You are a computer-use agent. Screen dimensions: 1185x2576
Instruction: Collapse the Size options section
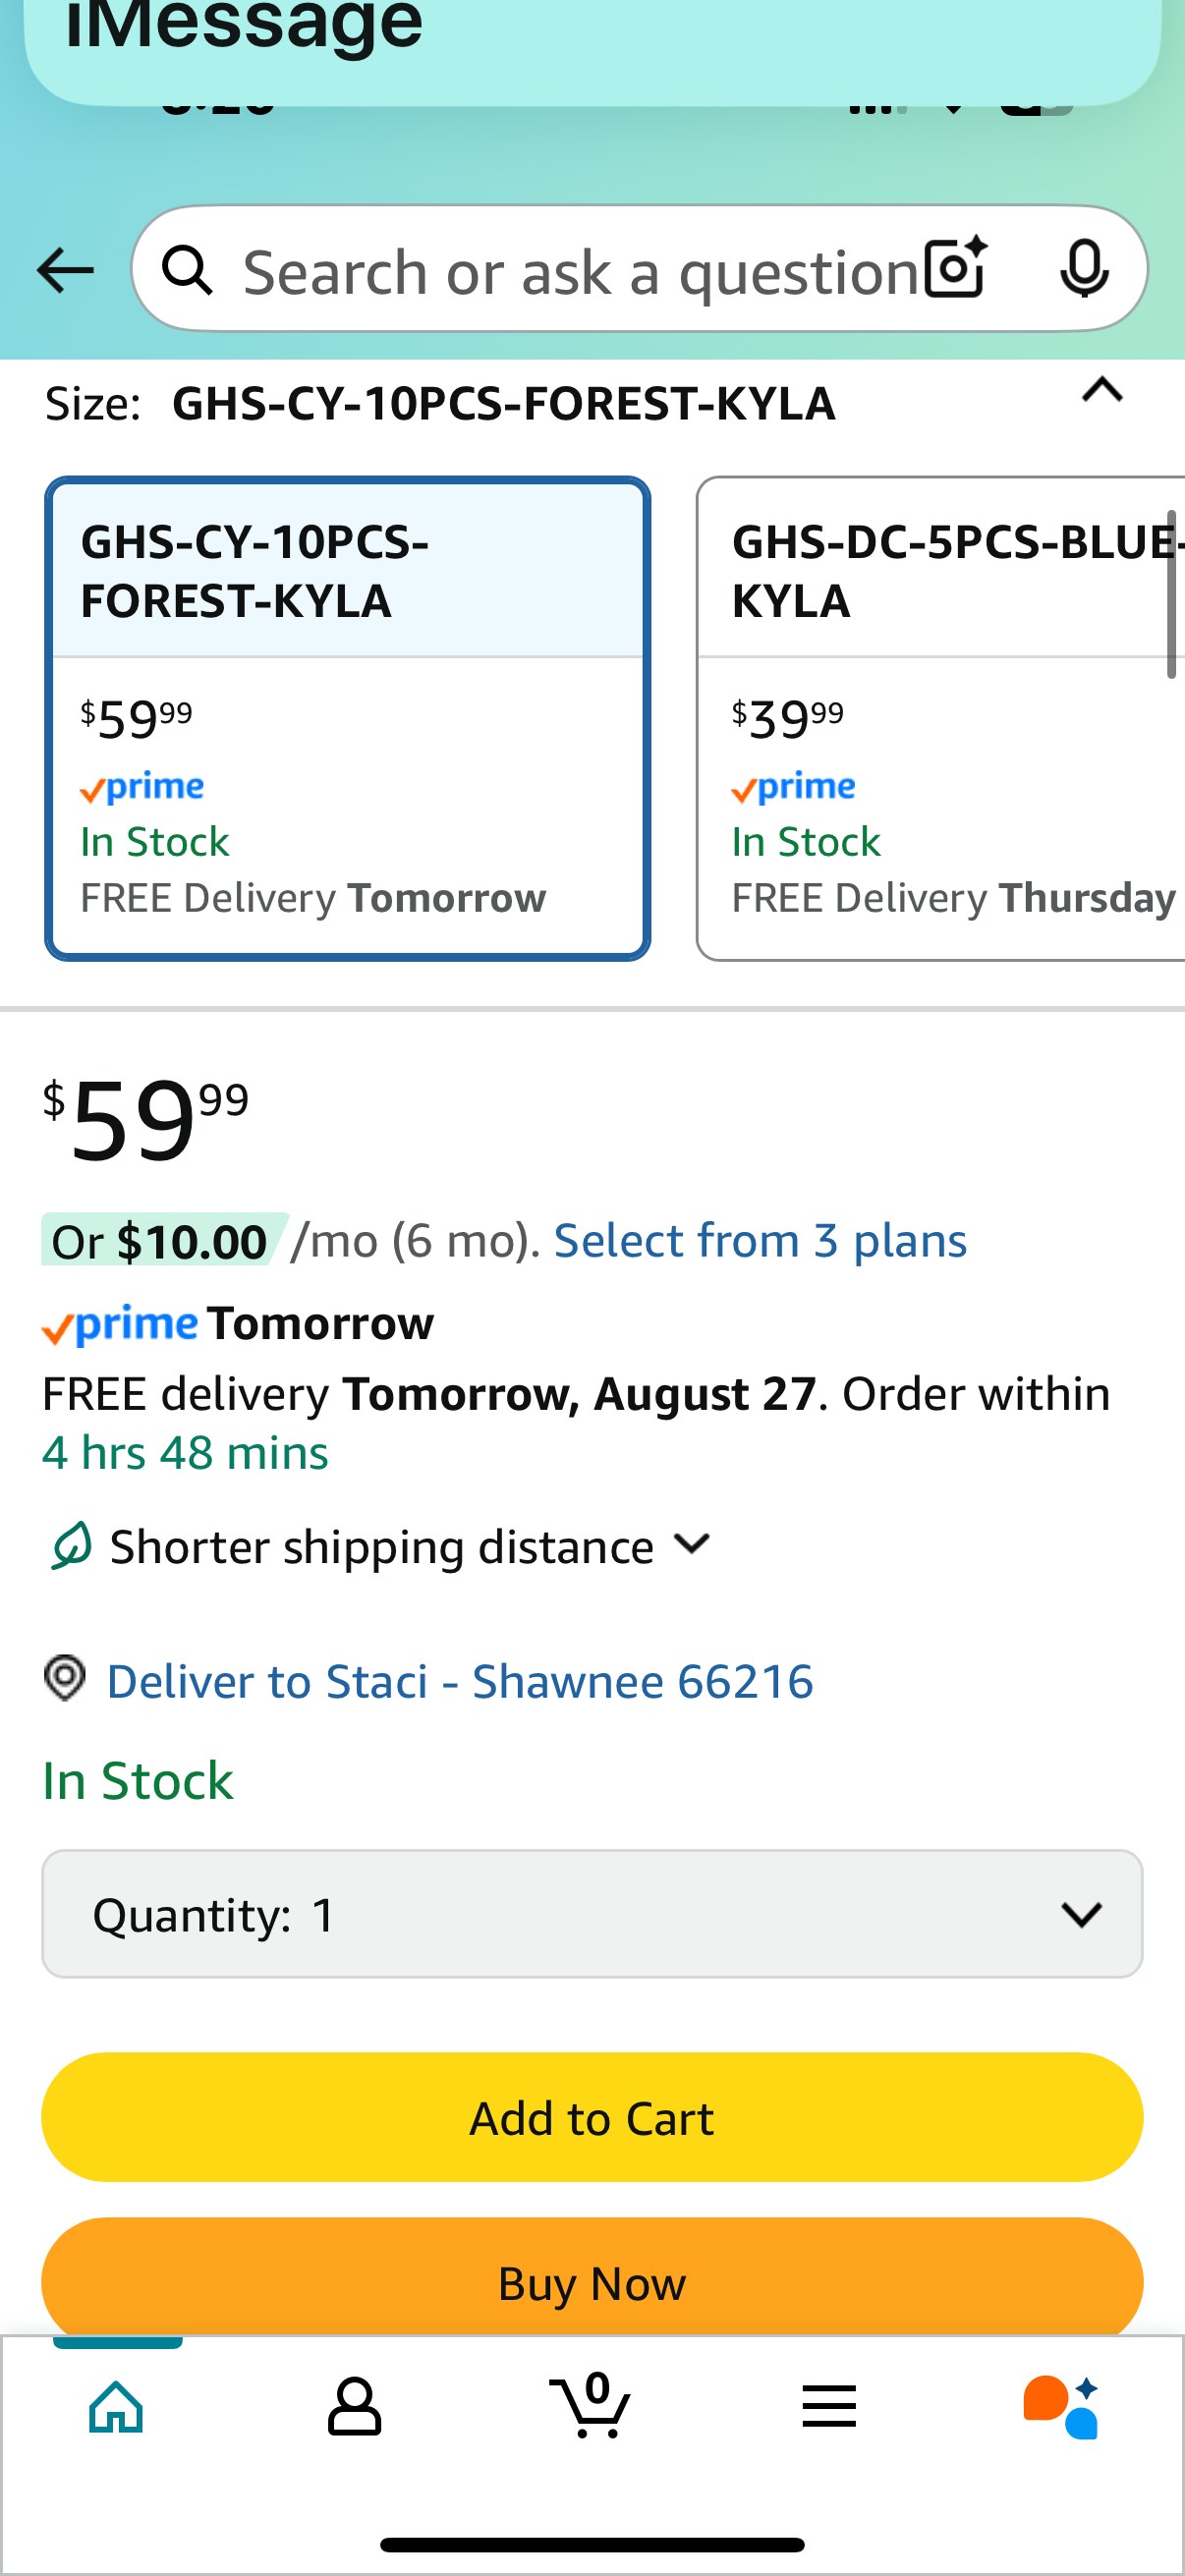[1102, 391]
